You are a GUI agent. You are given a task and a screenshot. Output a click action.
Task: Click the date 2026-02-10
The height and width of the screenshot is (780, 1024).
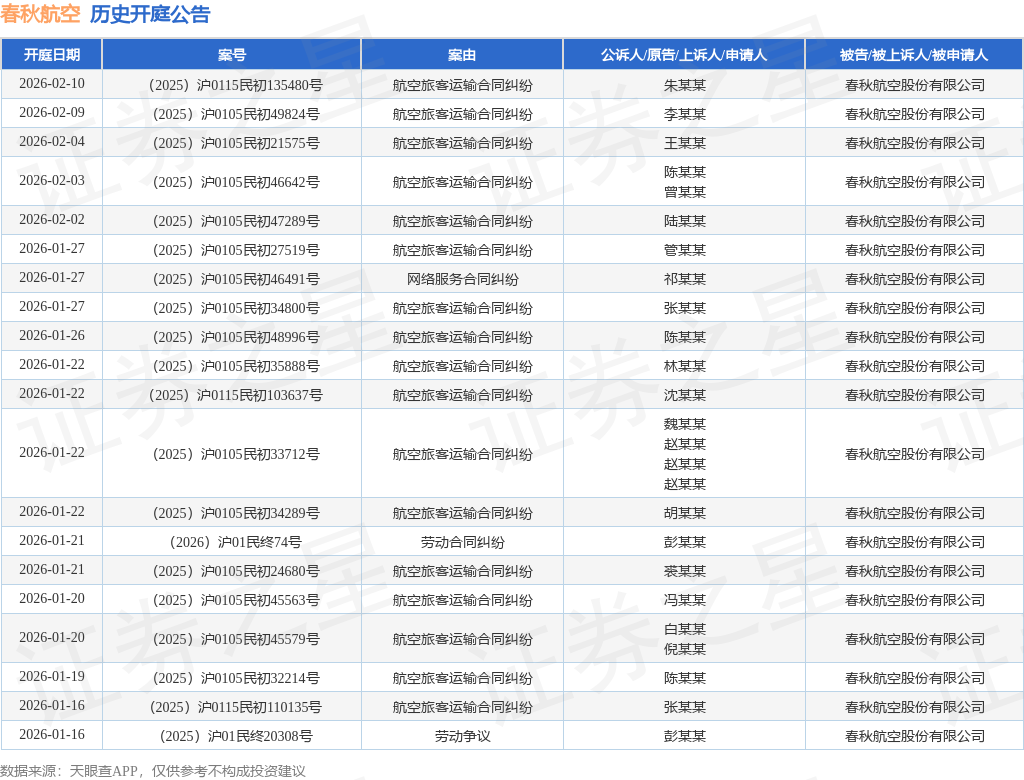[52, 84]
